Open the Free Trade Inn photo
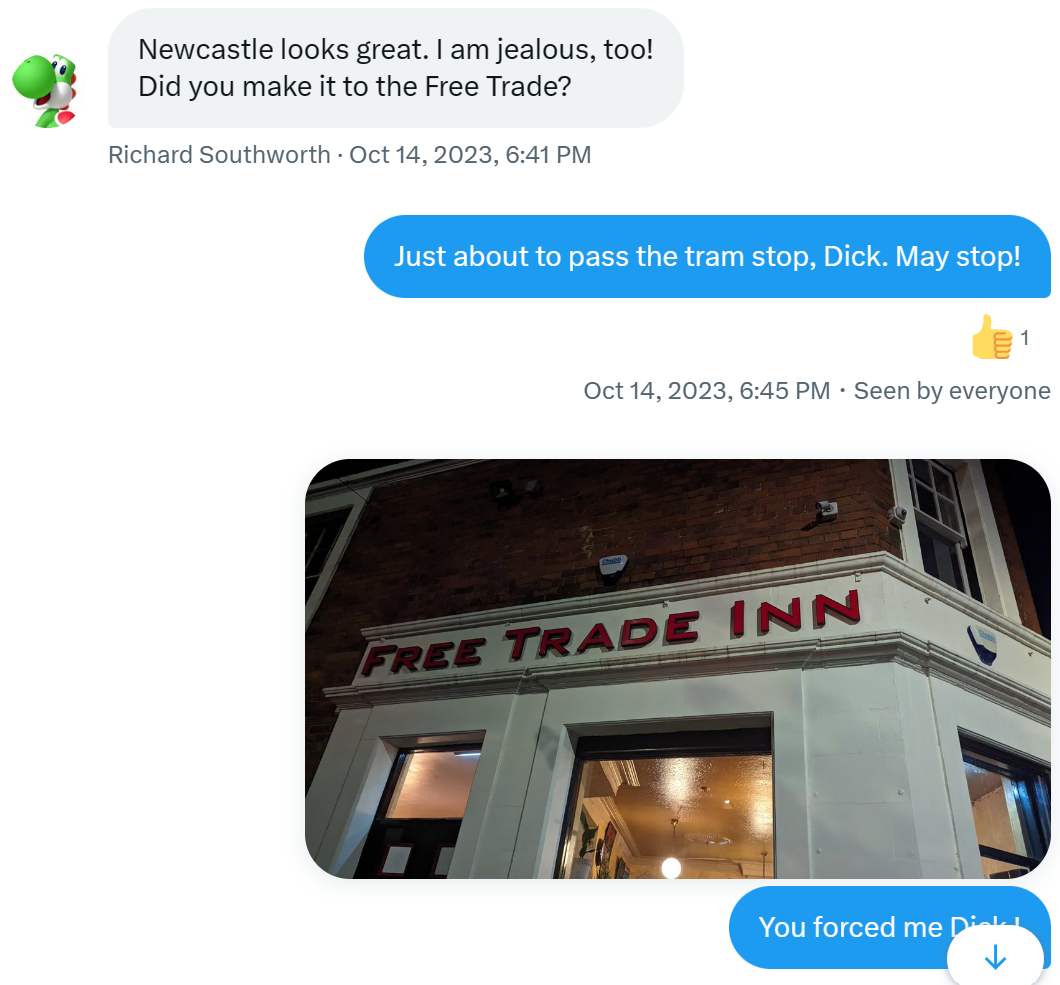This screenshot has height=985, width=1060. [677, 669]
